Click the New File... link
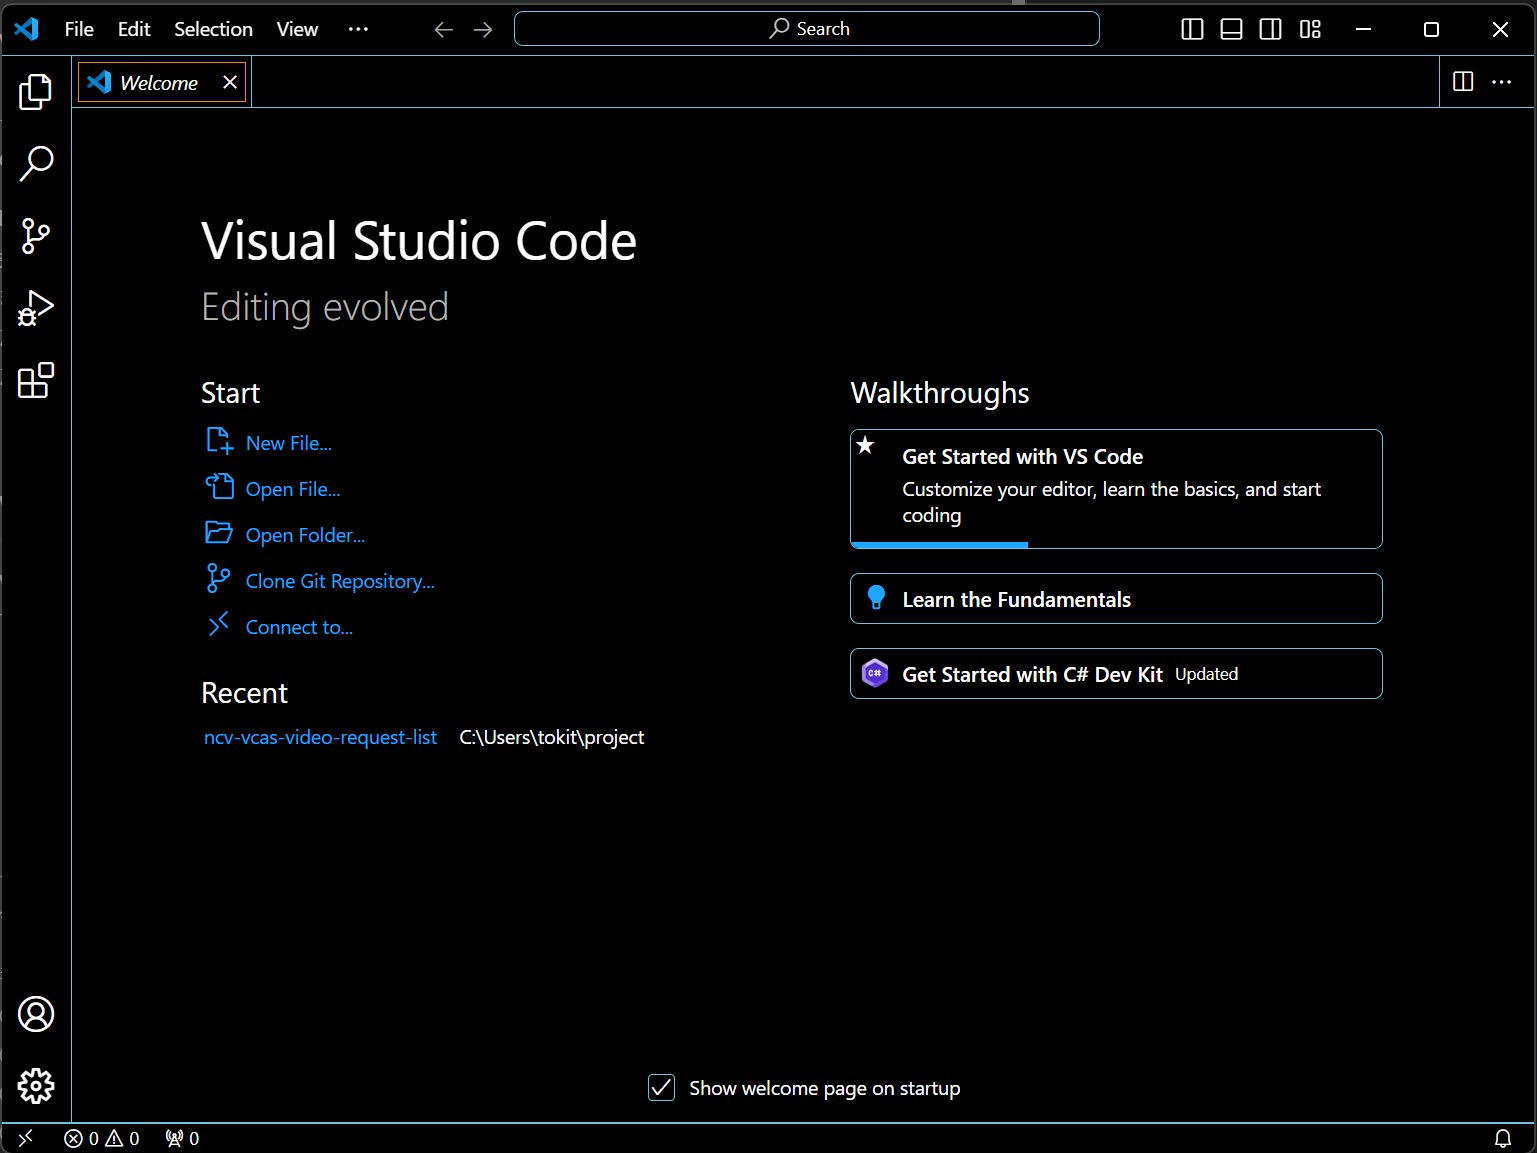 click(288, 443)
